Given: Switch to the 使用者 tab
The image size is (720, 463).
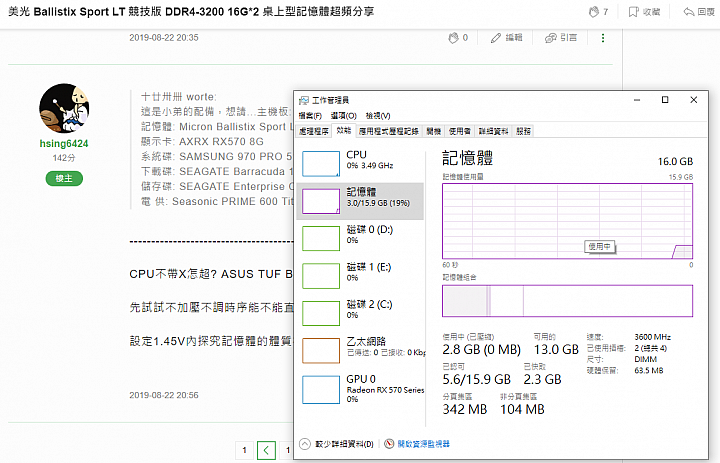Looking at the screenshot, I should (x=460, y=131).
